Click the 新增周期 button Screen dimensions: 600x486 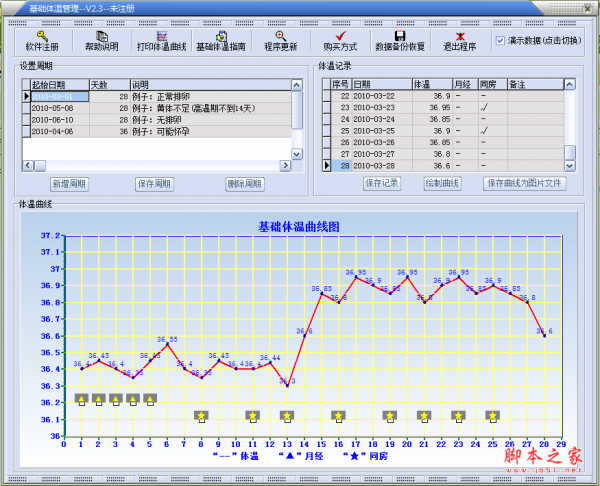point(69,184)
